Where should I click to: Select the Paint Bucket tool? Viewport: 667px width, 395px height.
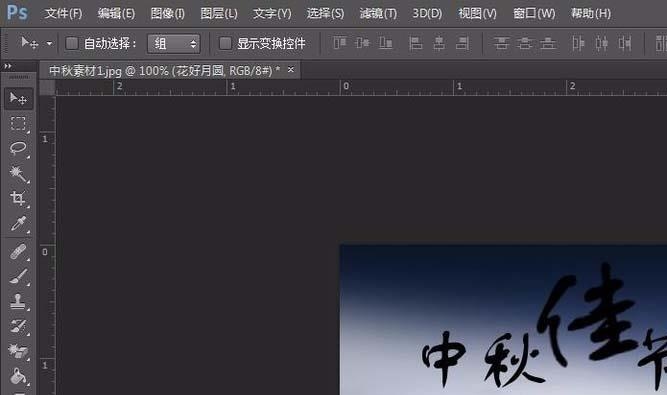tap(18, 376)
